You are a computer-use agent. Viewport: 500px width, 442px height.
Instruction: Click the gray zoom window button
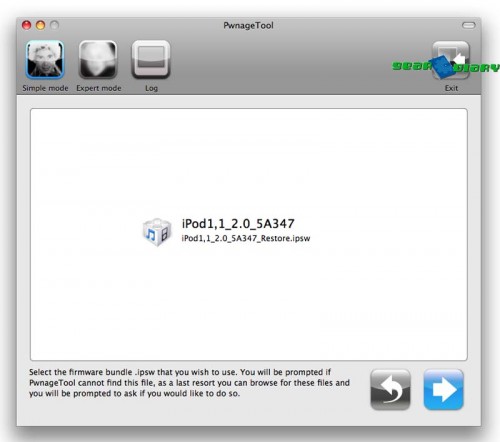pos(54,25)
